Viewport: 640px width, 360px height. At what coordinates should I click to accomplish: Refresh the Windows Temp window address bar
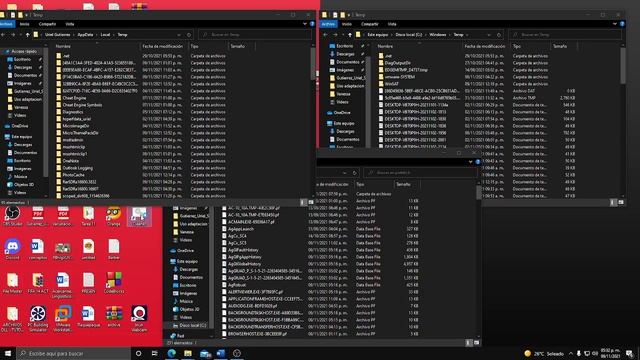[498, 35]
